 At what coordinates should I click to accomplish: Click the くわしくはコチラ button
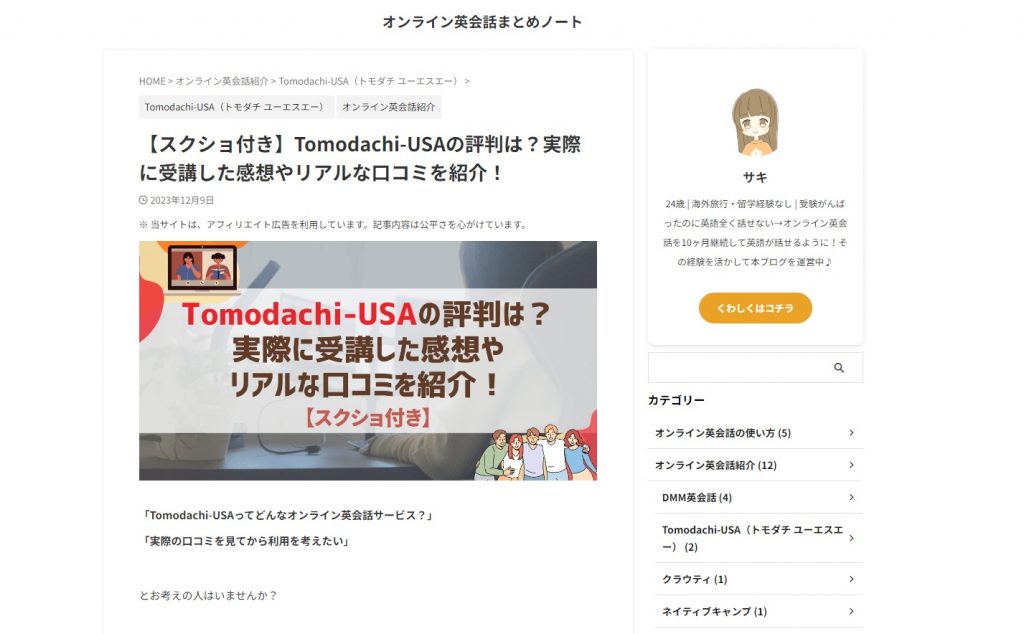click(x=755, y=308)
